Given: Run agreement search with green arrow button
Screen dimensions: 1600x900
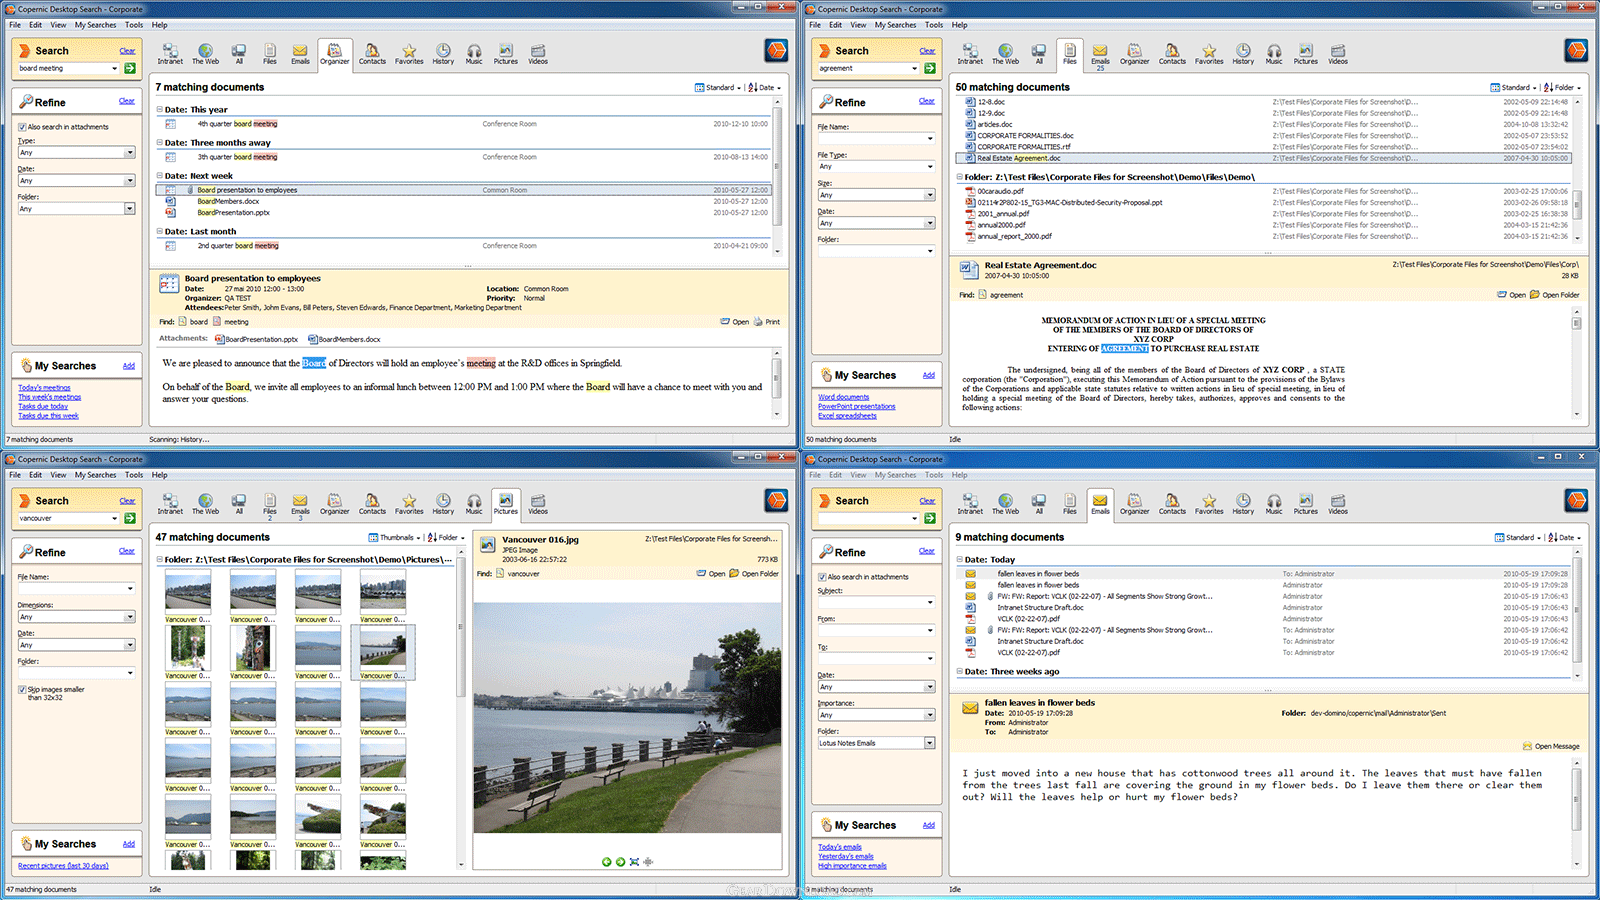Looking at the screenshot, I should click(x=930, y=68).
